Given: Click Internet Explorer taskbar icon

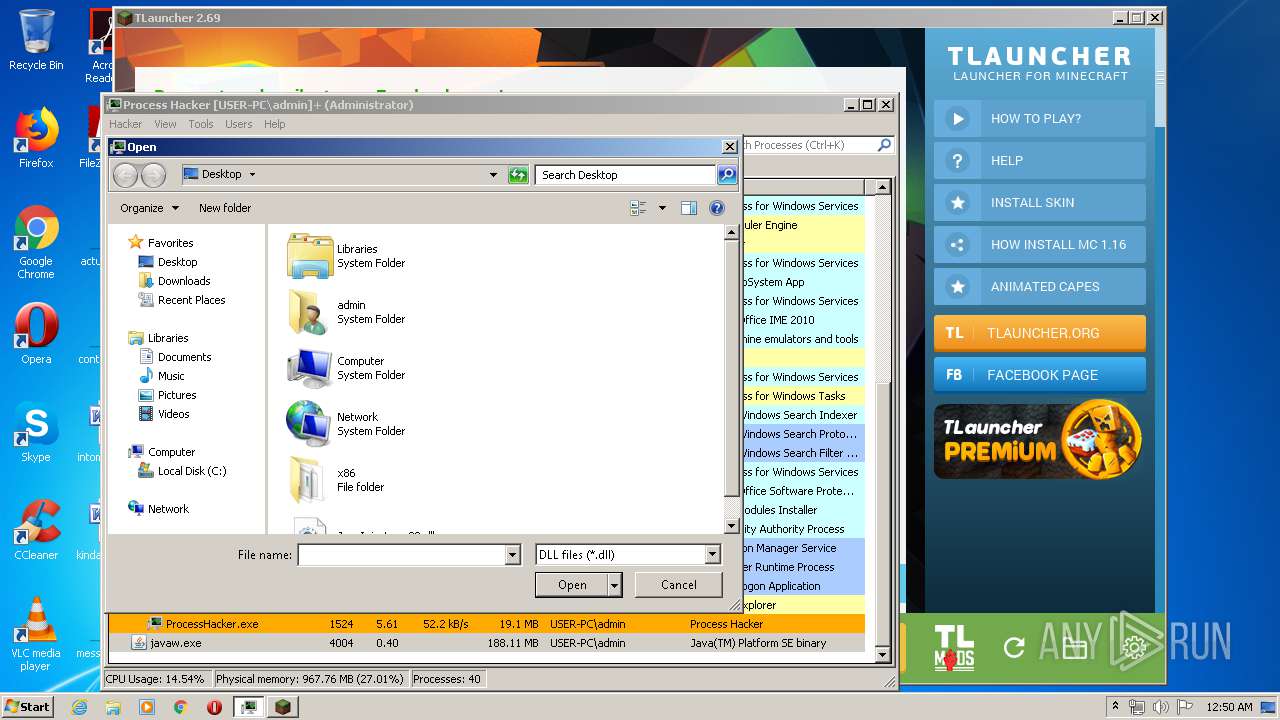Looking at the screenshot, I should (80, 707).
